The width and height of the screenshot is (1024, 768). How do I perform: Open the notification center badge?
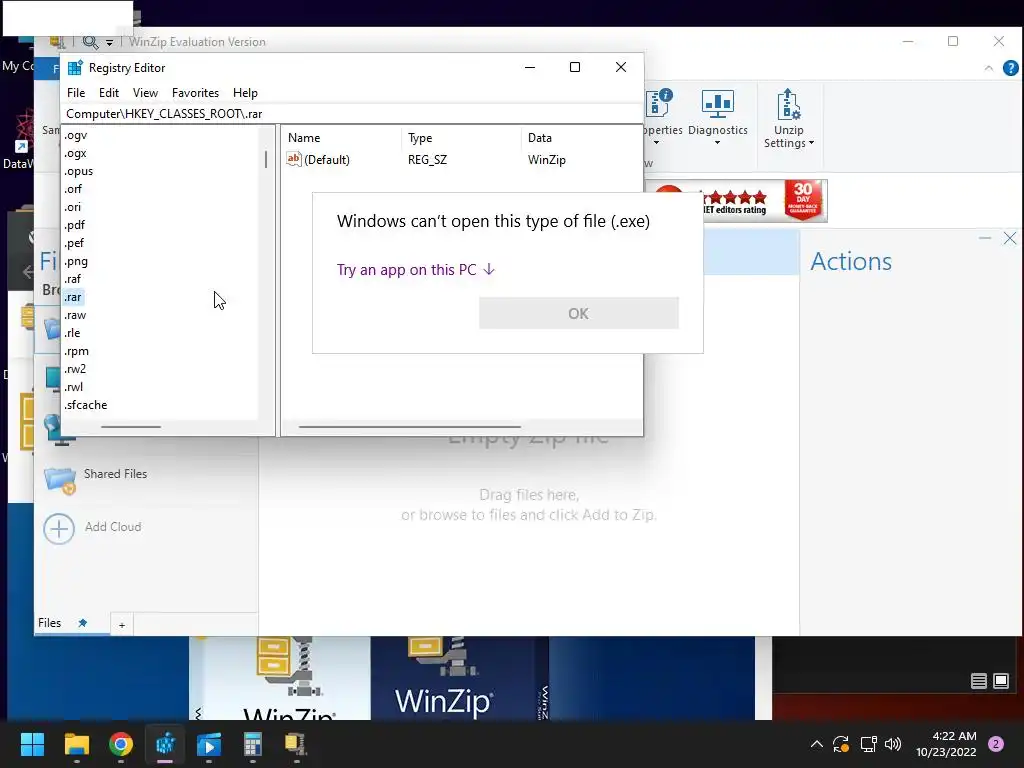point(996,744)
